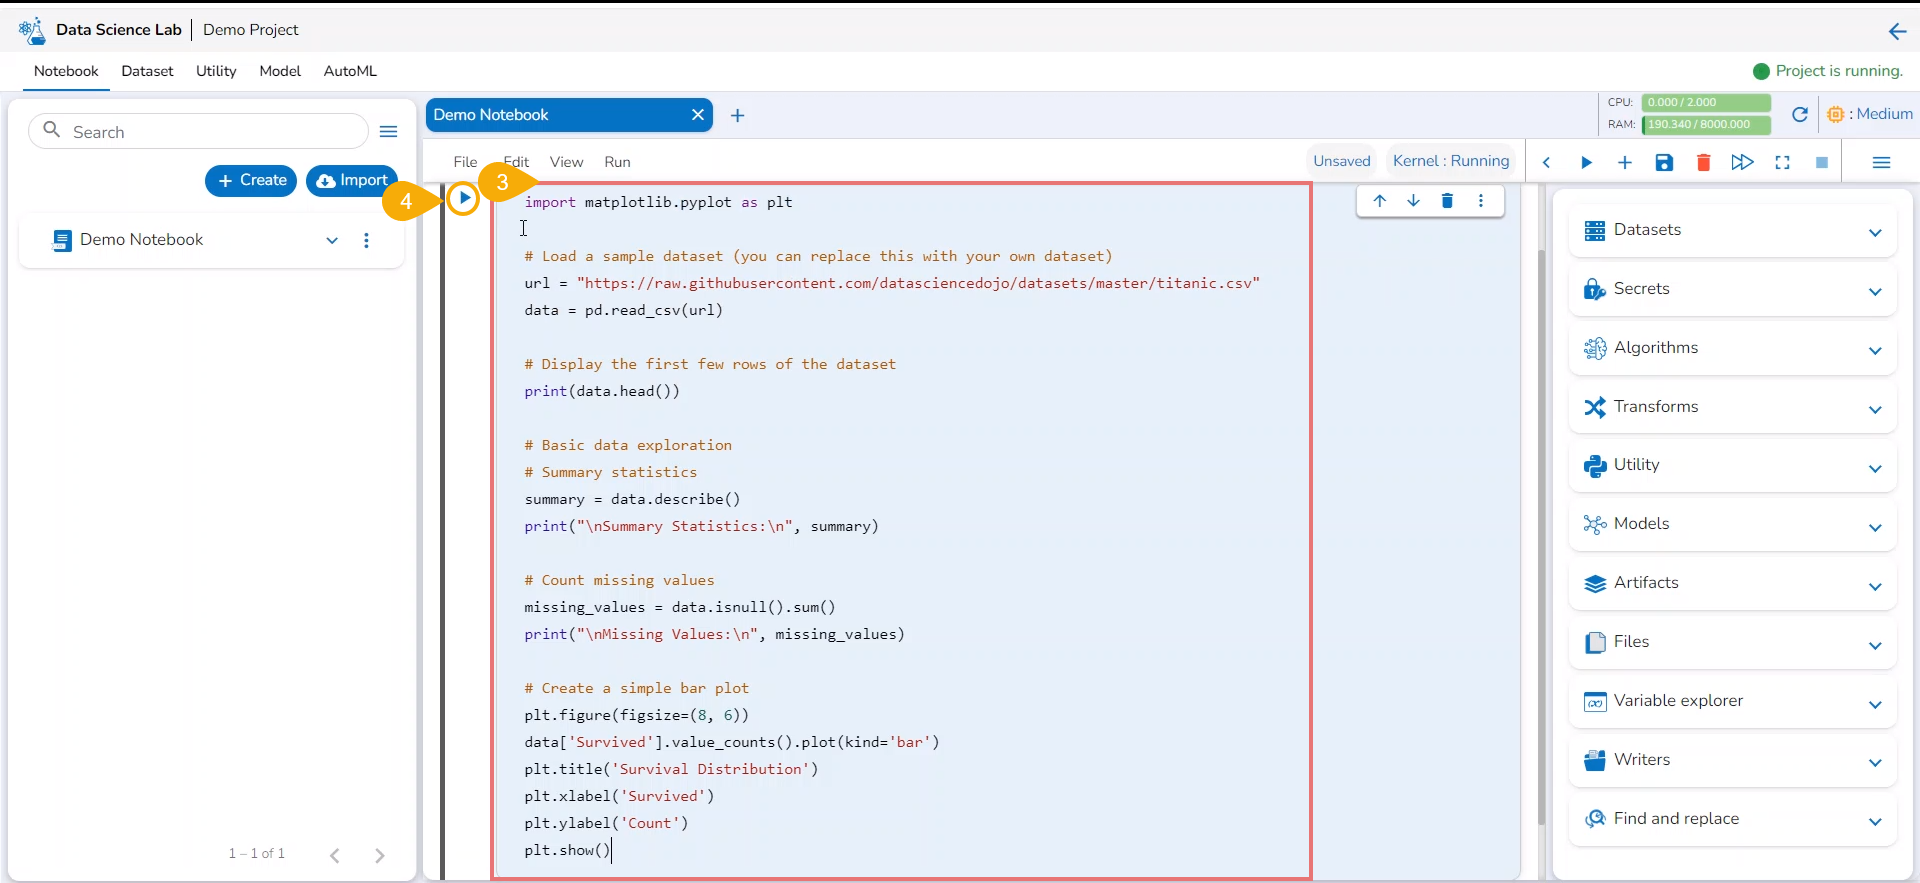Switch to the AutoML tab
This screenshot has height=883, width=1920.
coord(350,71)
